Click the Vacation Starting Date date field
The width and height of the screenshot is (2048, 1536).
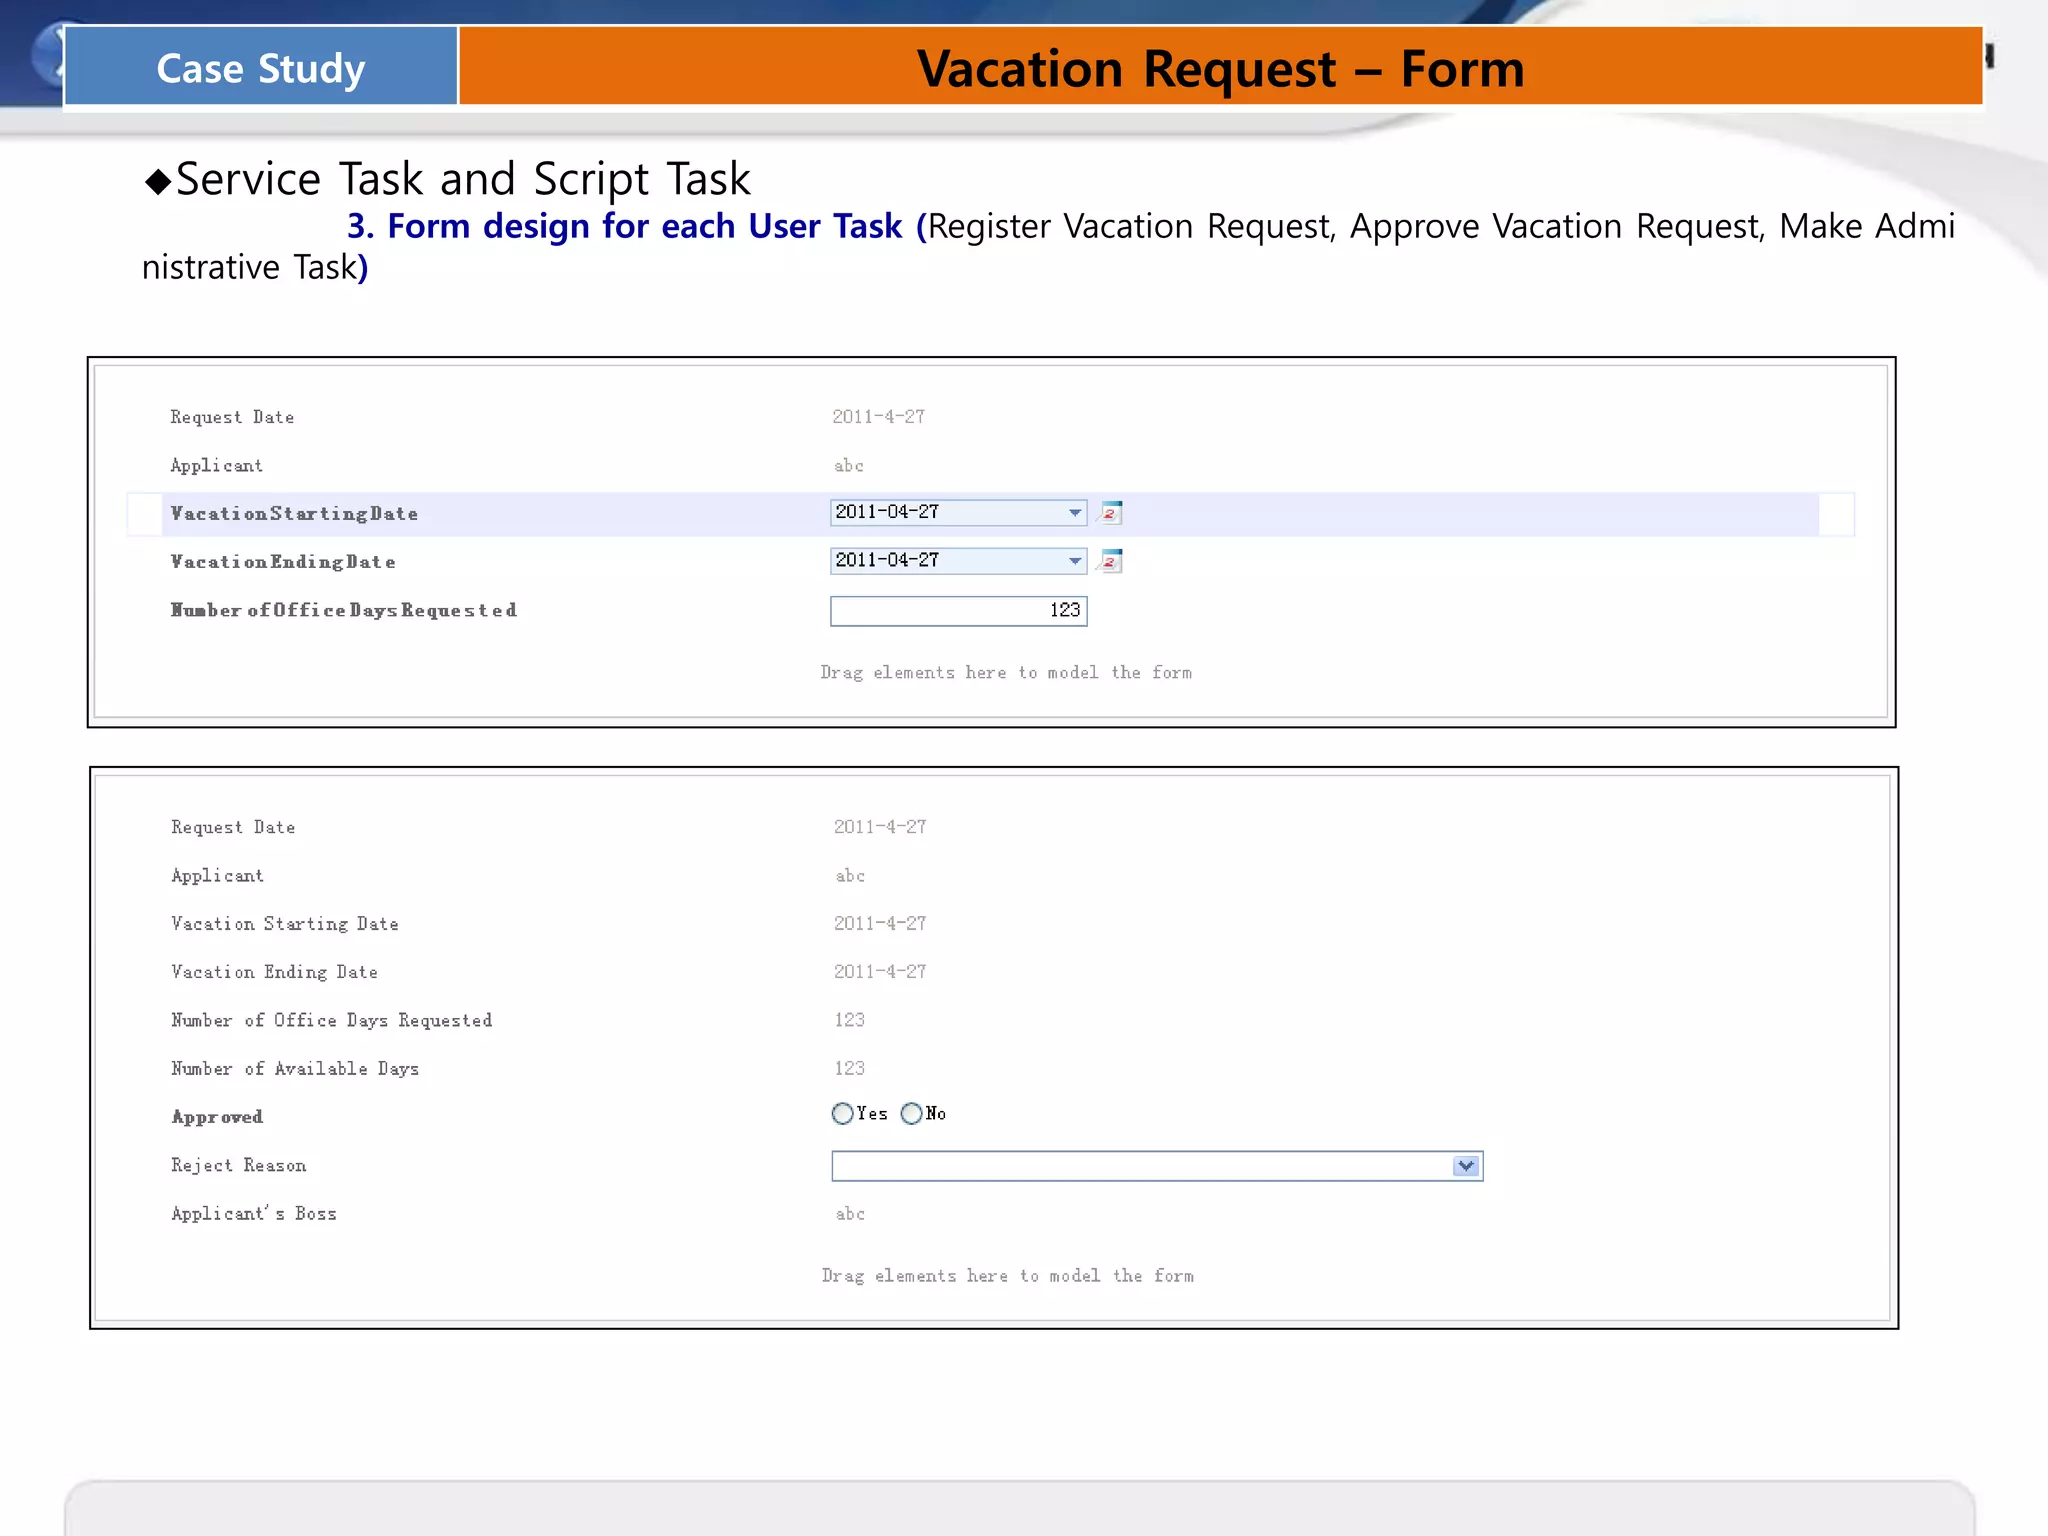[x=945, y=513]
